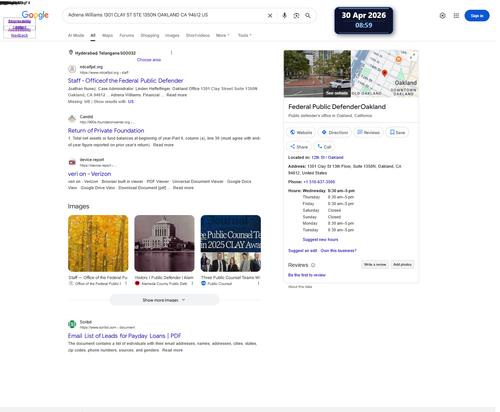This screenshot has width=500, height=412.
Task: Click About this data link
Action: tap(300, 287)
